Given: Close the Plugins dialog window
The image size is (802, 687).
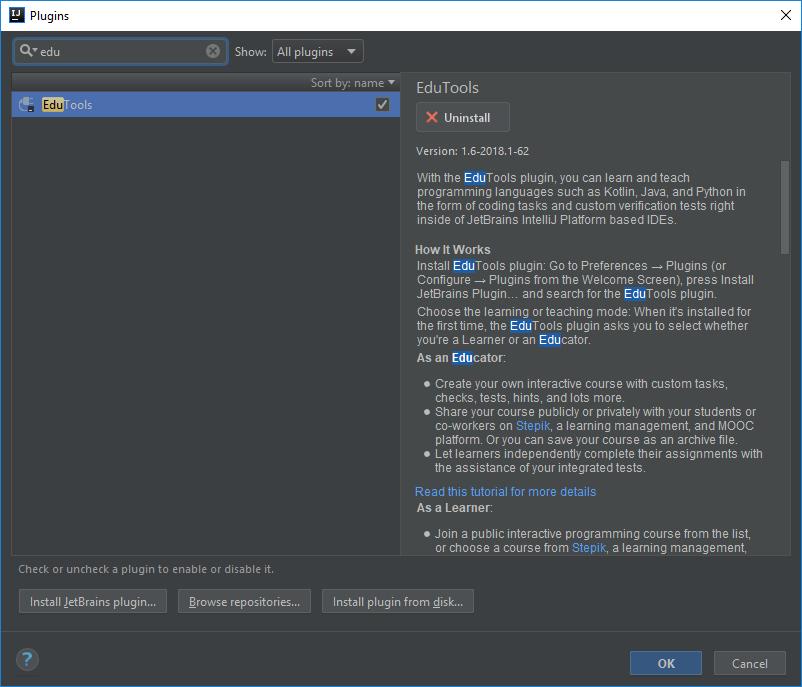Looking at the screenshot, I should click(786, 15).
